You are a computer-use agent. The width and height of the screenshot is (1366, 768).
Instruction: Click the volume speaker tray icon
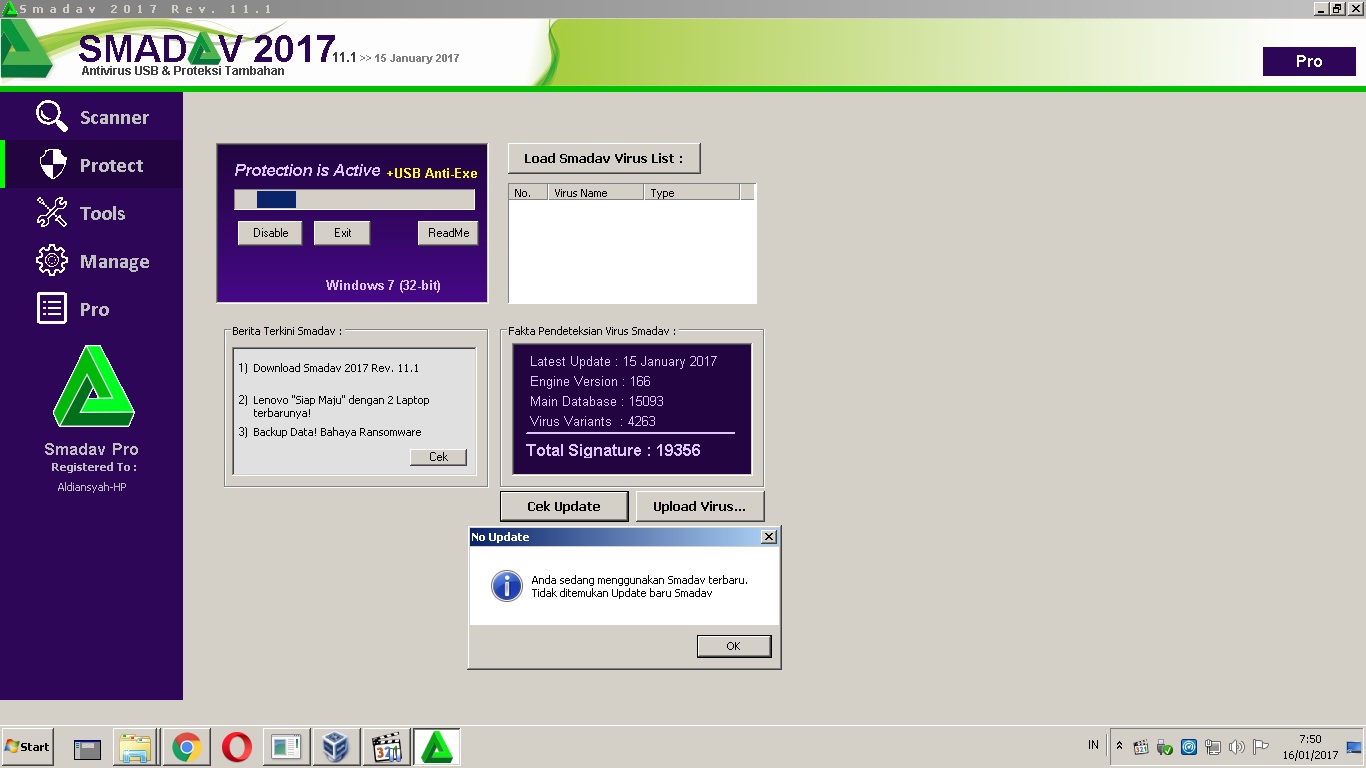pos(1237,747)
